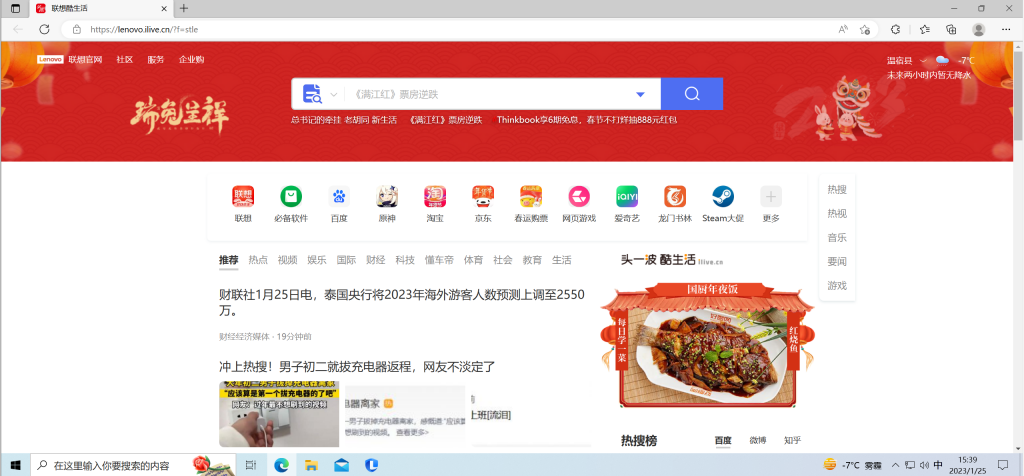Click the 更多 plus icon
The height and width of the screenshot is (476, 1024).
click(x=771, y=197)
